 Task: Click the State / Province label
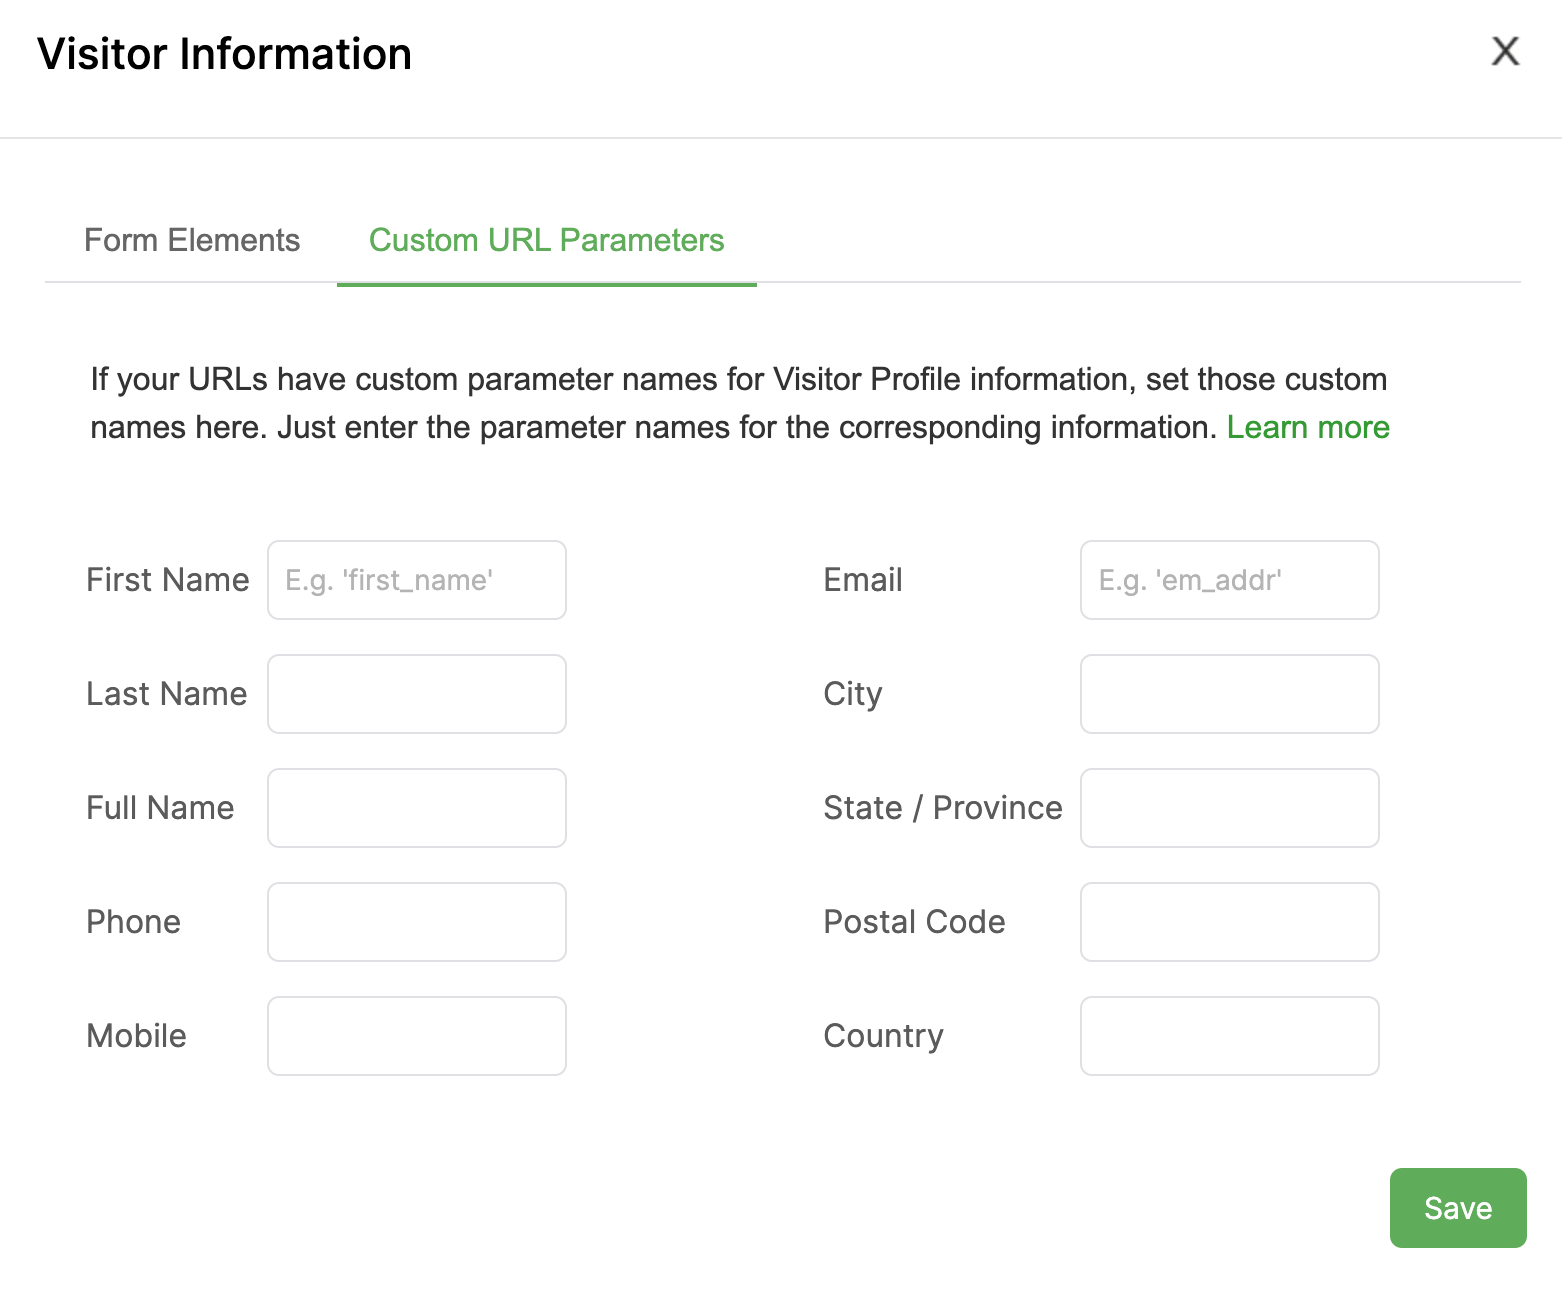click(x=942, y=808)
